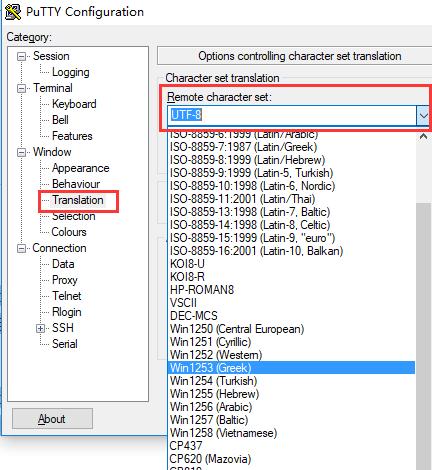This screenshot has height=470, width=432.
Task: Expand the SSH tree node
Action: (x=40, y=328)
